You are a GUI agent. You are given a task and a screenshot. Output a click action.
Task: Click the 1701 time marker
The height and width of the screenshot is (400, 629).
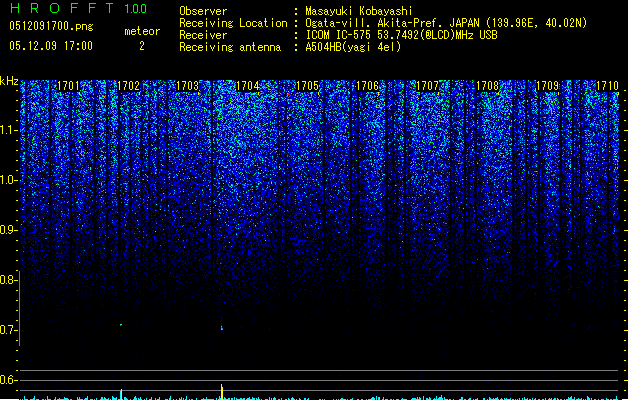(69, 86)
